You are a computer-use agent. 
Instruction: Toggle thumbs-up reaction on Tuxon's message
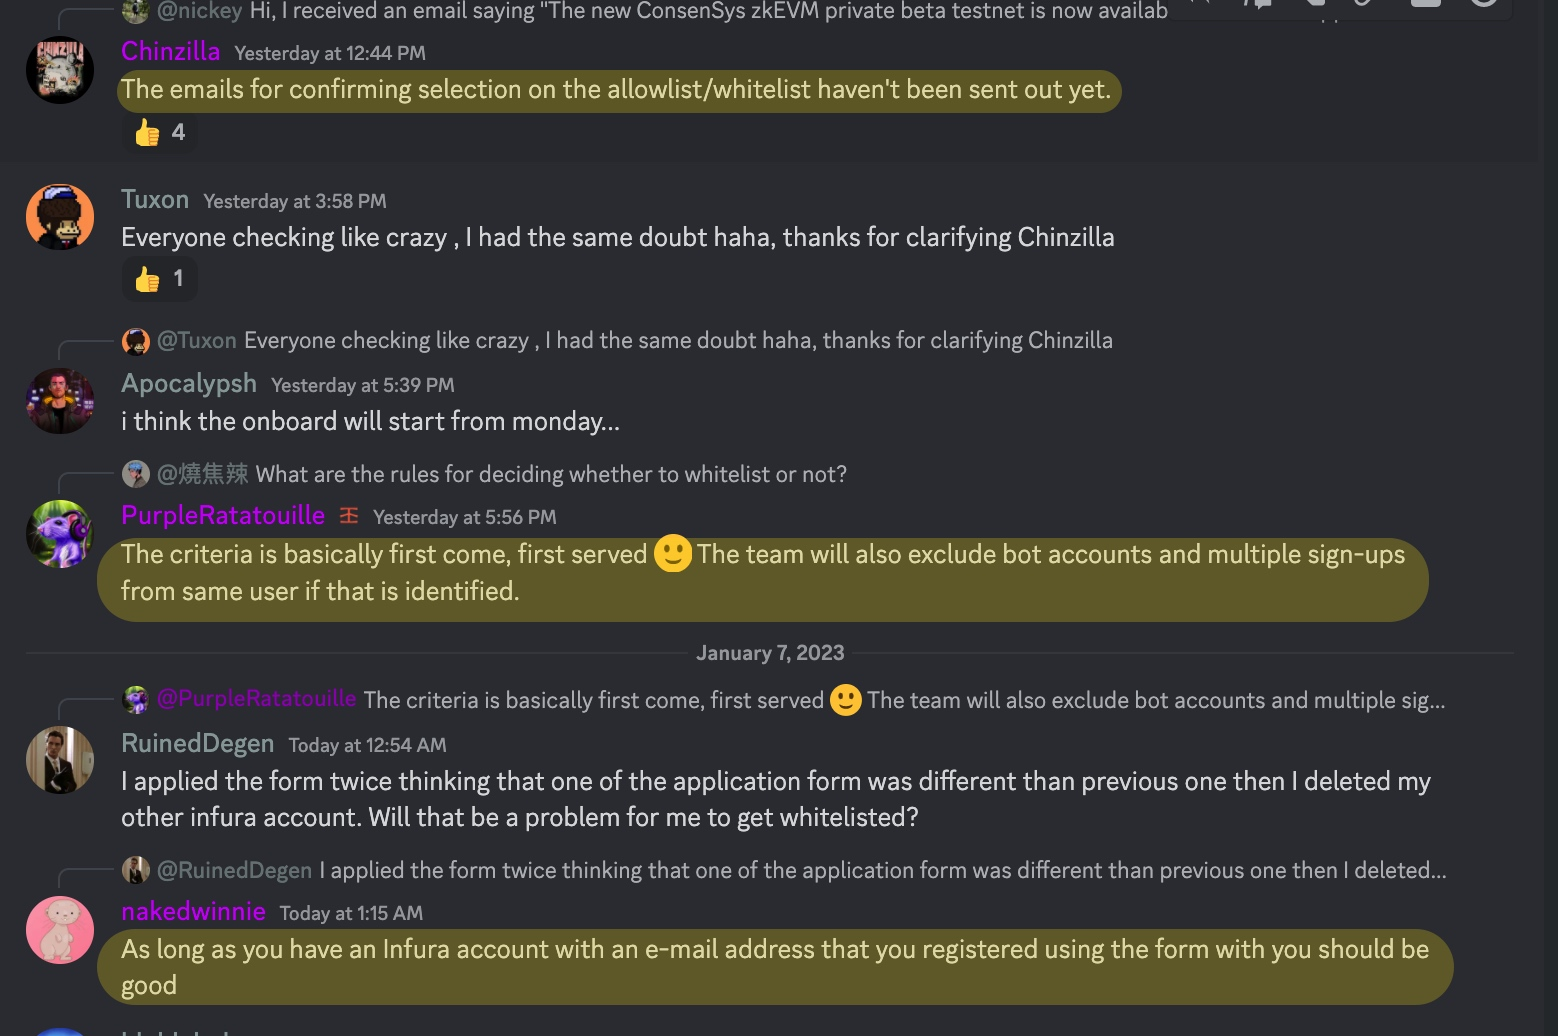tap(159, 279)
